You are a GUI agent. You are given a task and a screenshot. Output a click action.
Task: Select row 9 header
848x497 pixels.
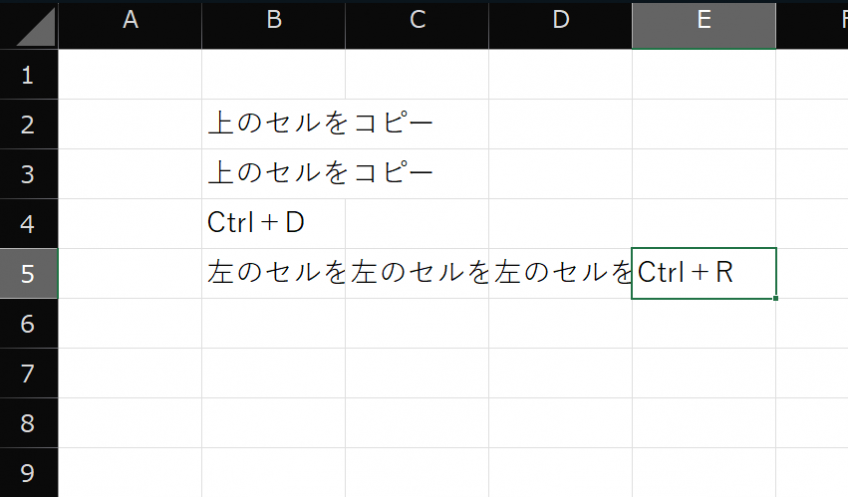tap(28, 472)
